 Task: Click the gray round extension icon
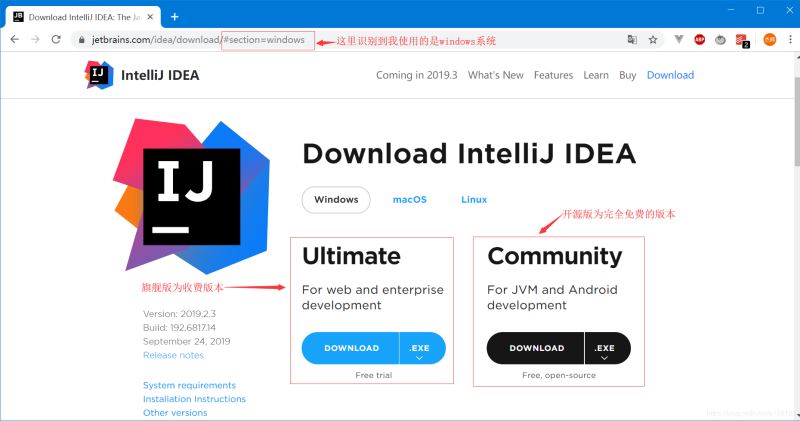[720, 39]
